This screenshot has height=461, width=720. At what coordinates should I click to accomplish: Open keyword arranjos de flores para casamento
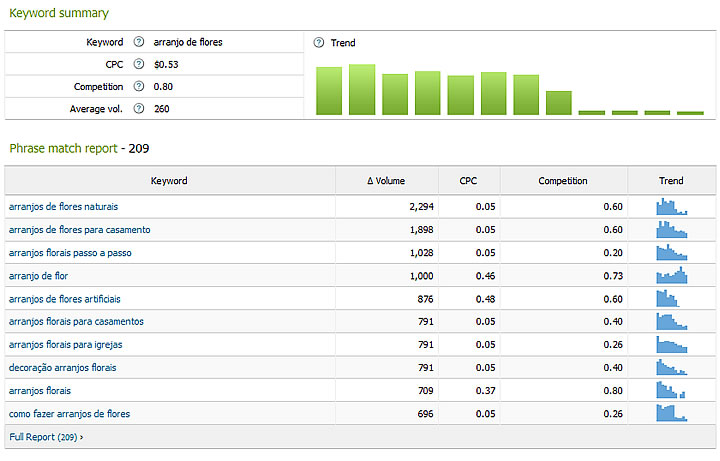pyautogui.click(x=79, y=230)
